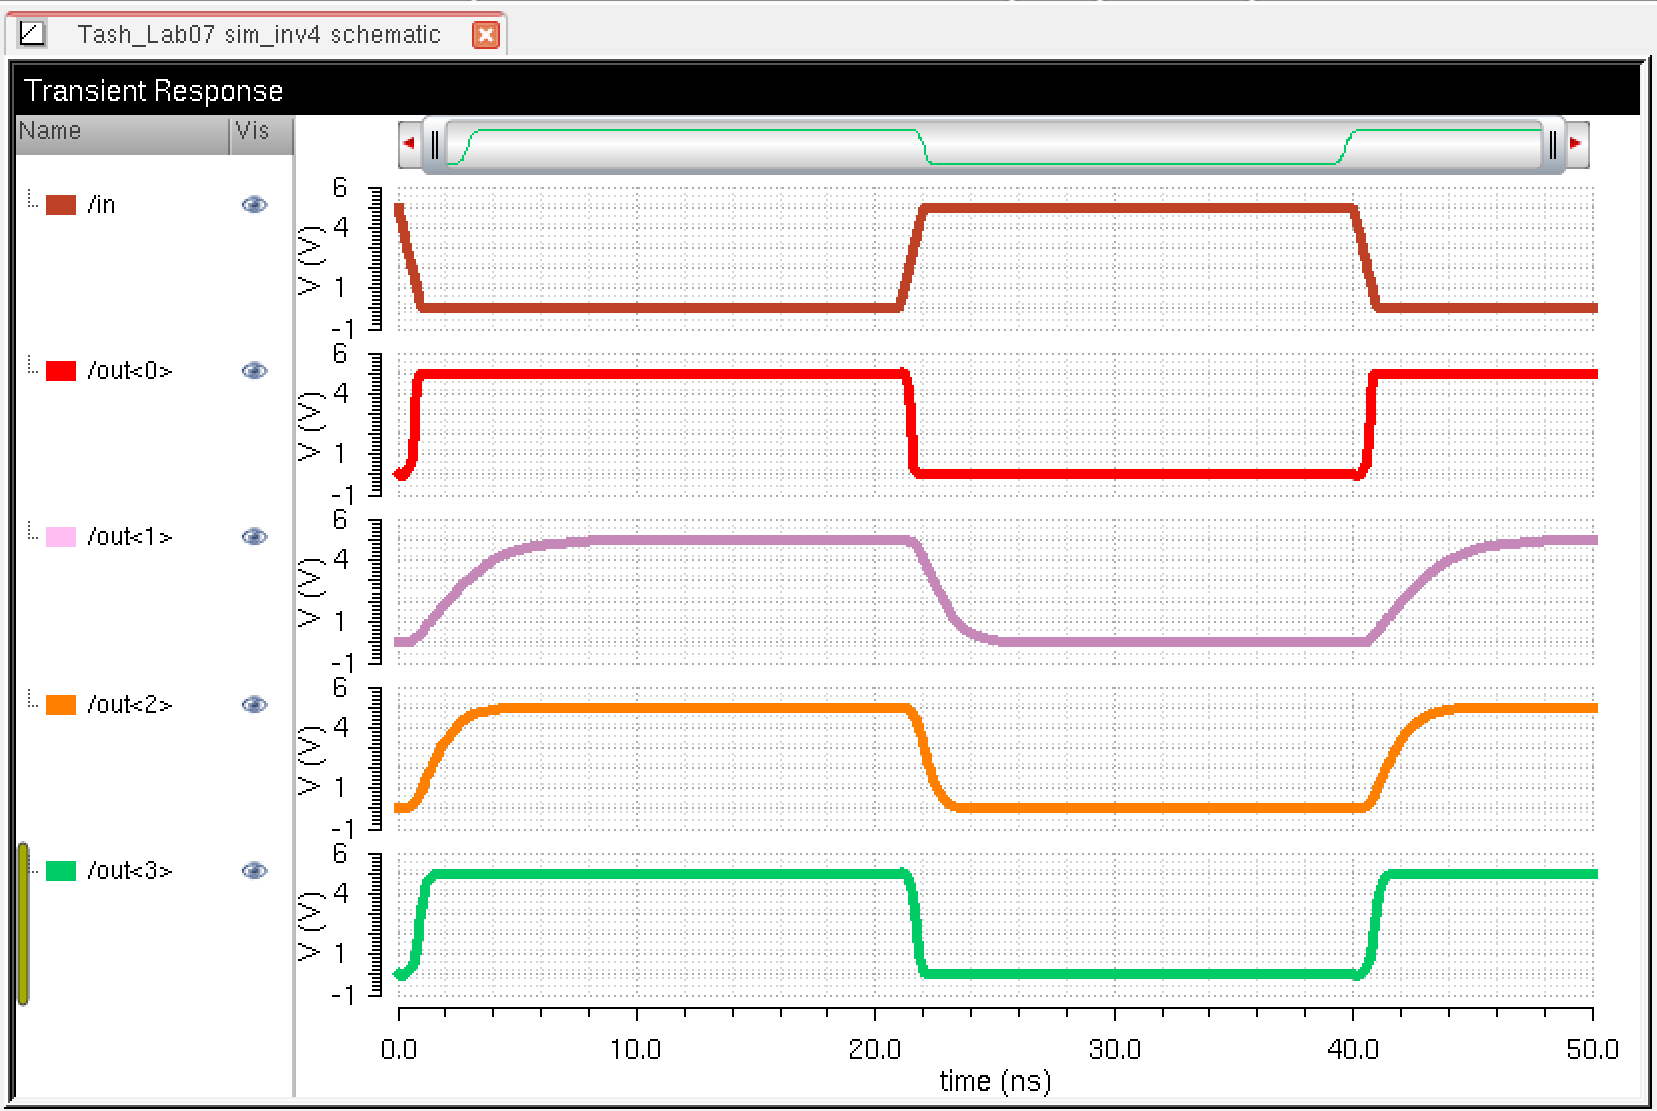
Task: Toggle visibility of the /in signal
Action: 254,205
